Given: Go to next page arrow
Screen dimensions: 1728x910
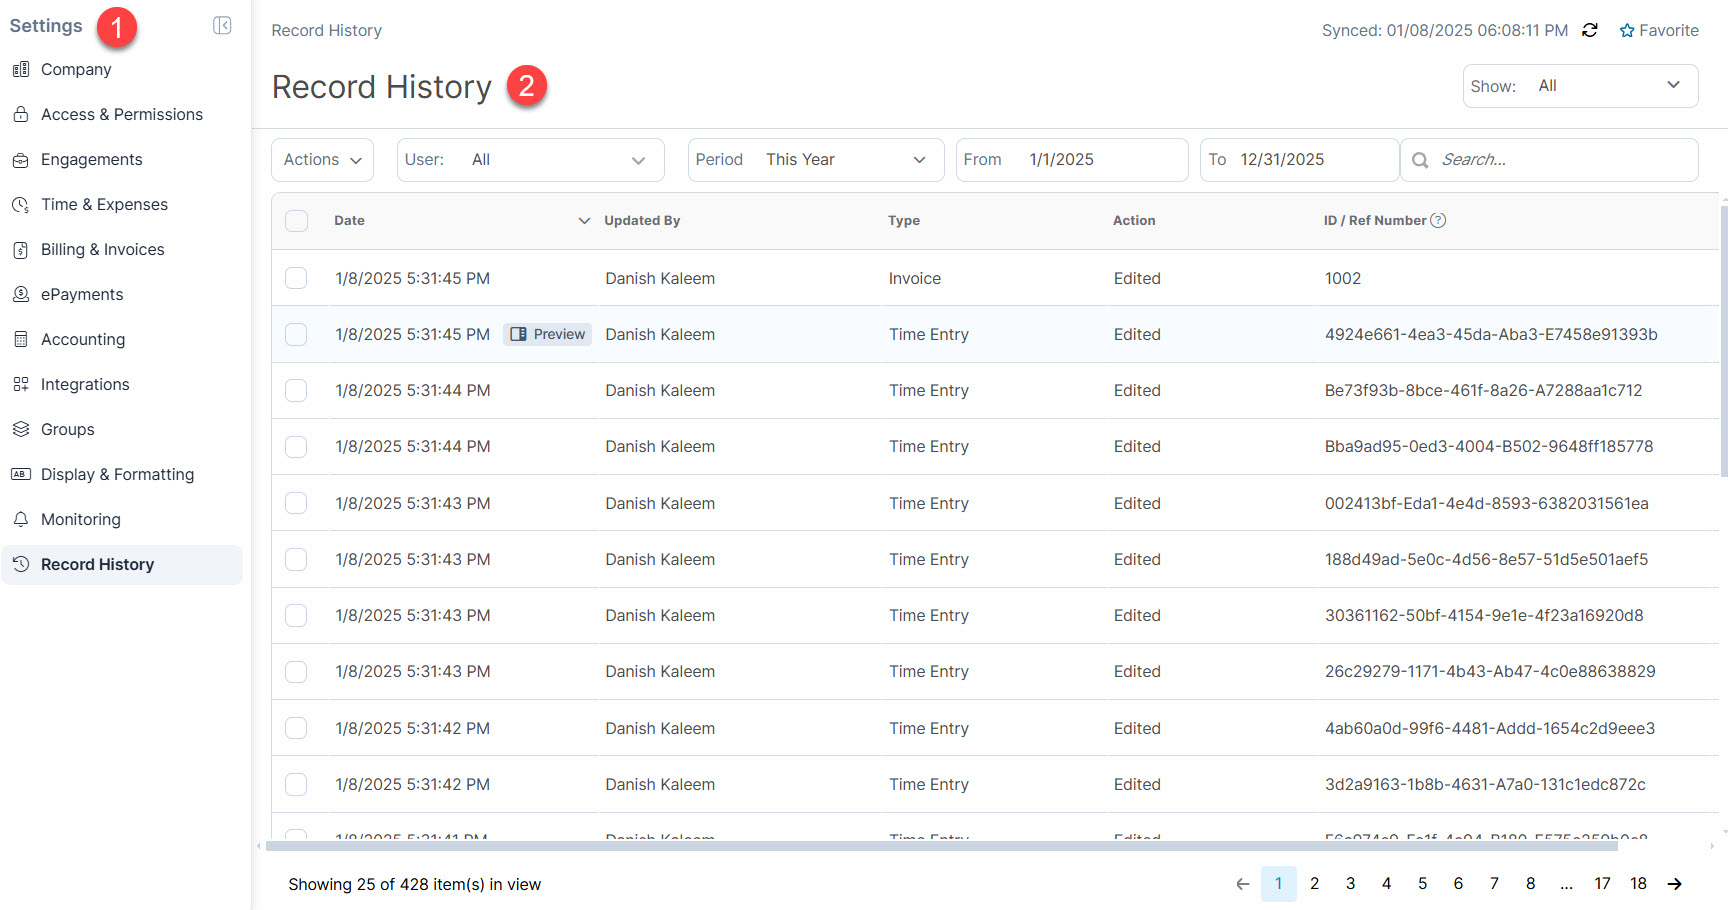Looking at the screenshot, I should (1675, 884).
